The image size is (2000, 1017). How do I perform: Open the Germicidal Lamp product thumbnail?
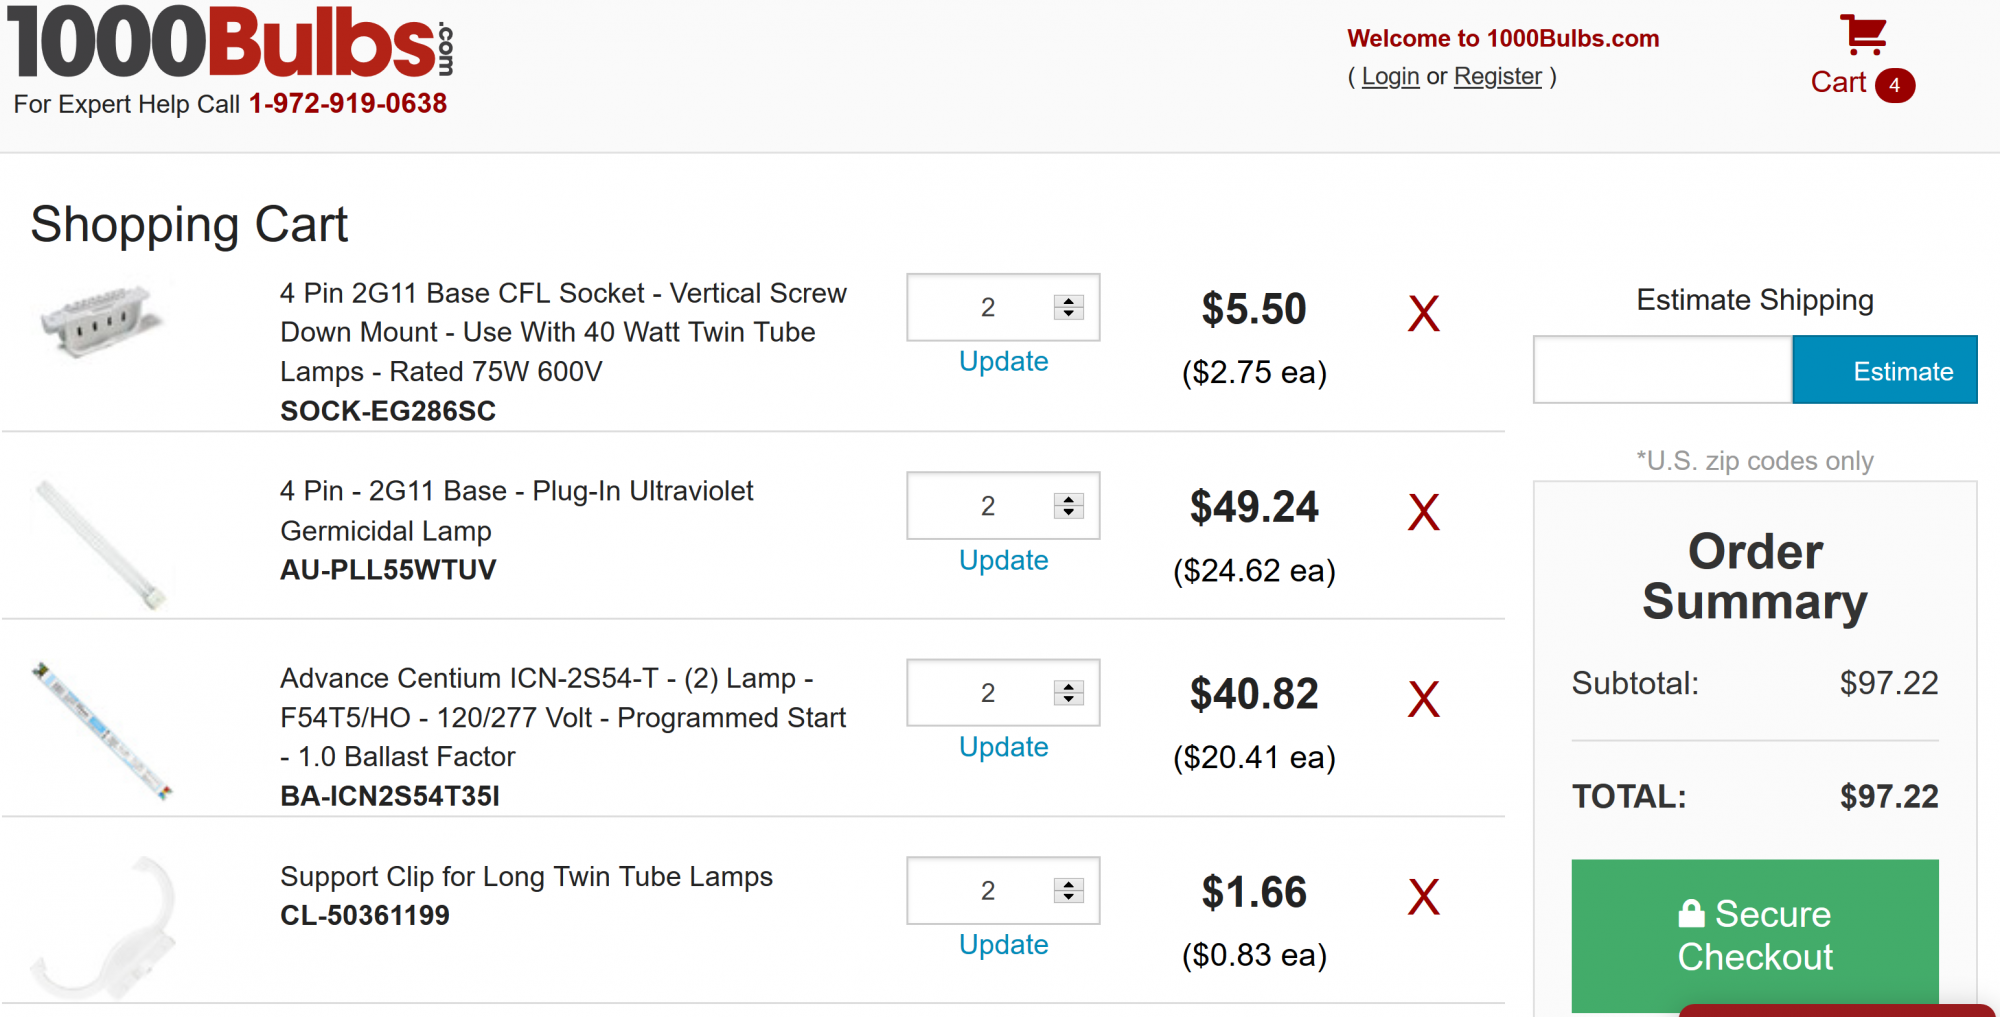[x=100, y=543]
